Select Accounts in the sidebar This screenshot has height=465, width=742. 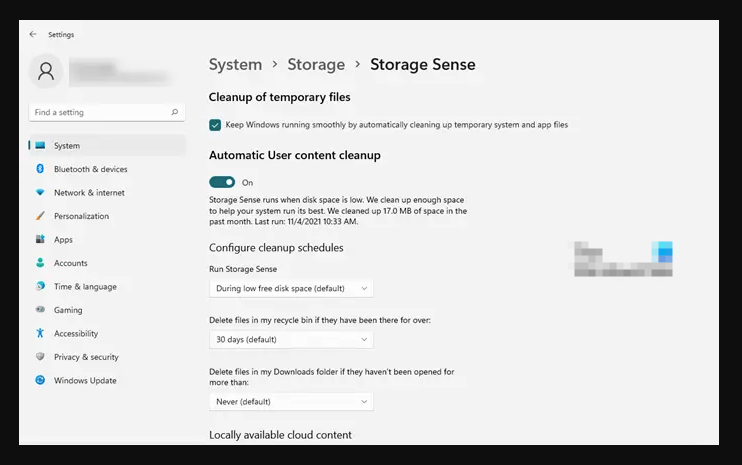click(x=107, y=263)
